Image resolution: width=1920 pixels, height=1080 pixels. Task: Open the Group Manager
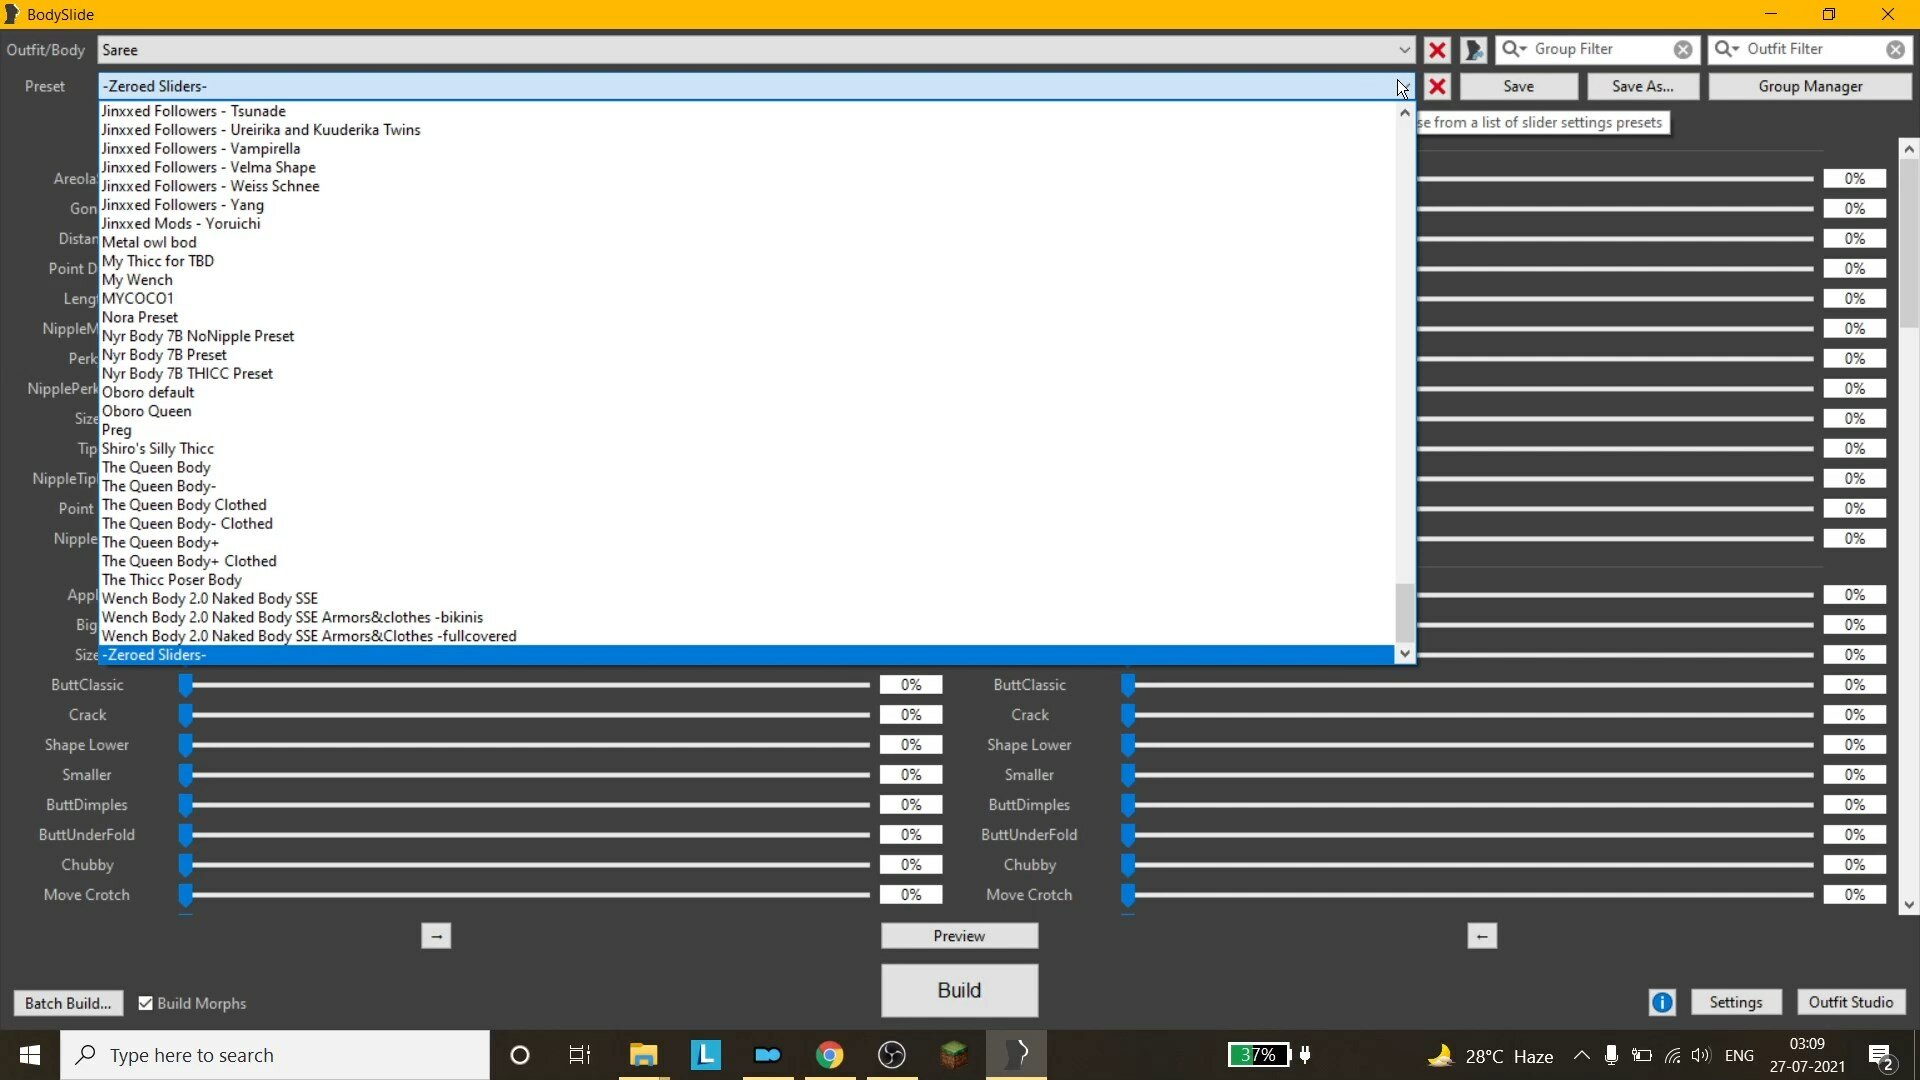[x=1810, y=87]
